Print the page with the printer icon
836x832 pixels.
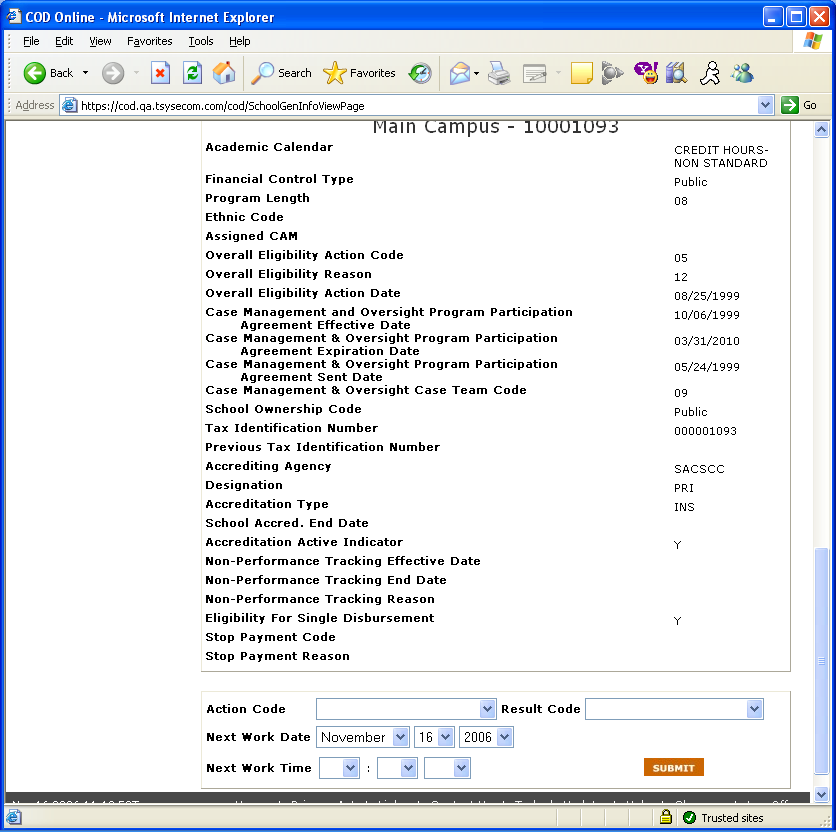pos(499,73)
